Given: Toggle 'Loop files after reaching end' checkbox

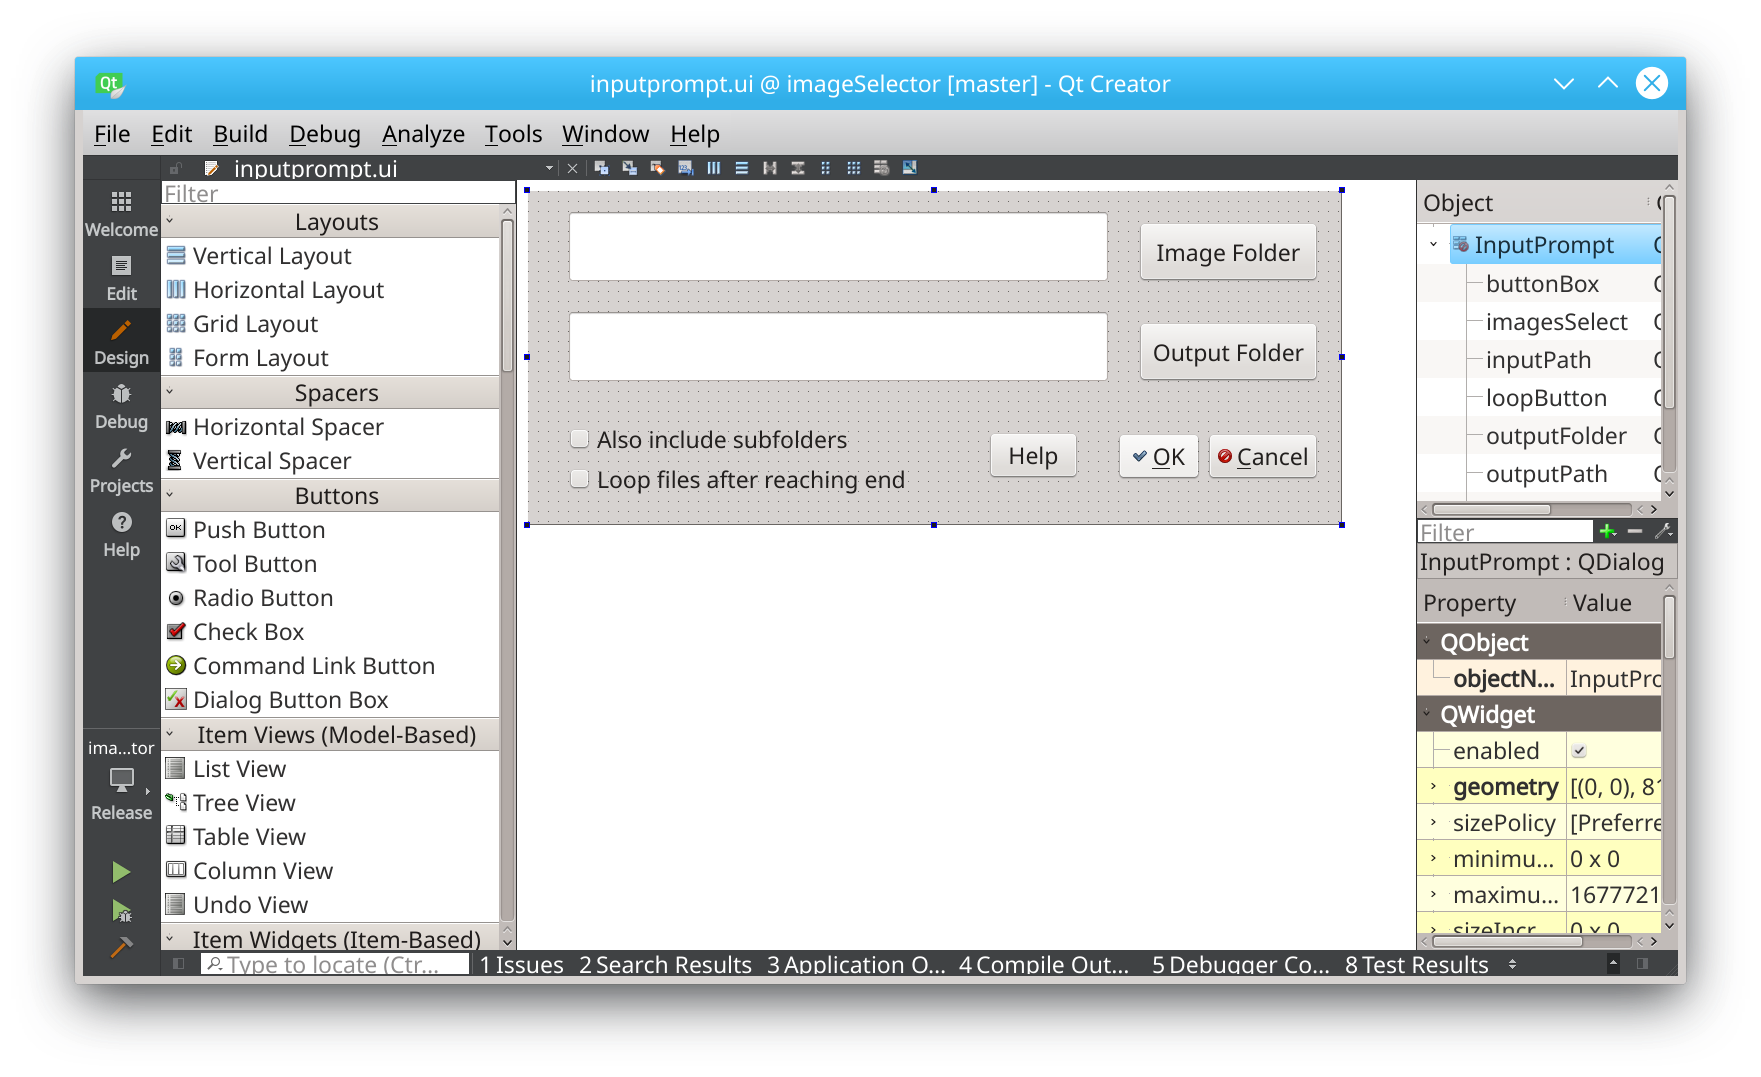Looking at the screenshot, I should coord(579,478).
